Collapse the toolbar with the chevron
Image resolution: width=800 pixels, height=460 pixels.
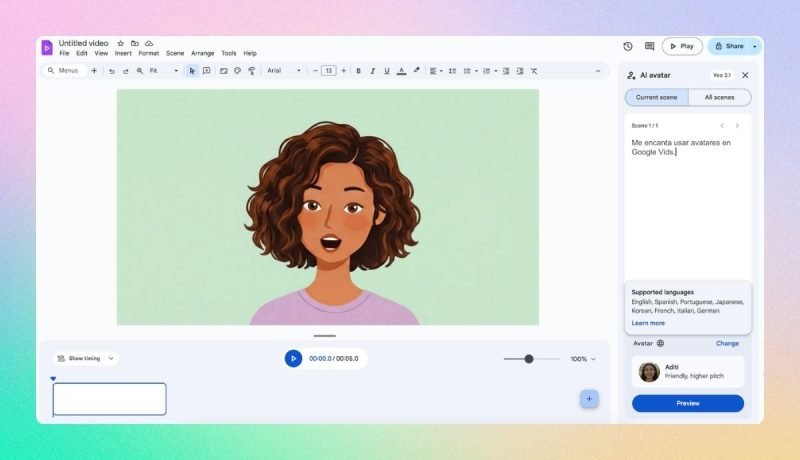click(598, 71)
